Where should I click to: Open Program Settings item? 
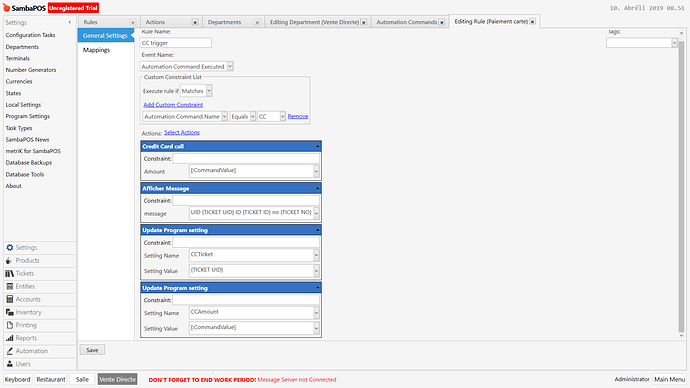(x=28, y=117)
